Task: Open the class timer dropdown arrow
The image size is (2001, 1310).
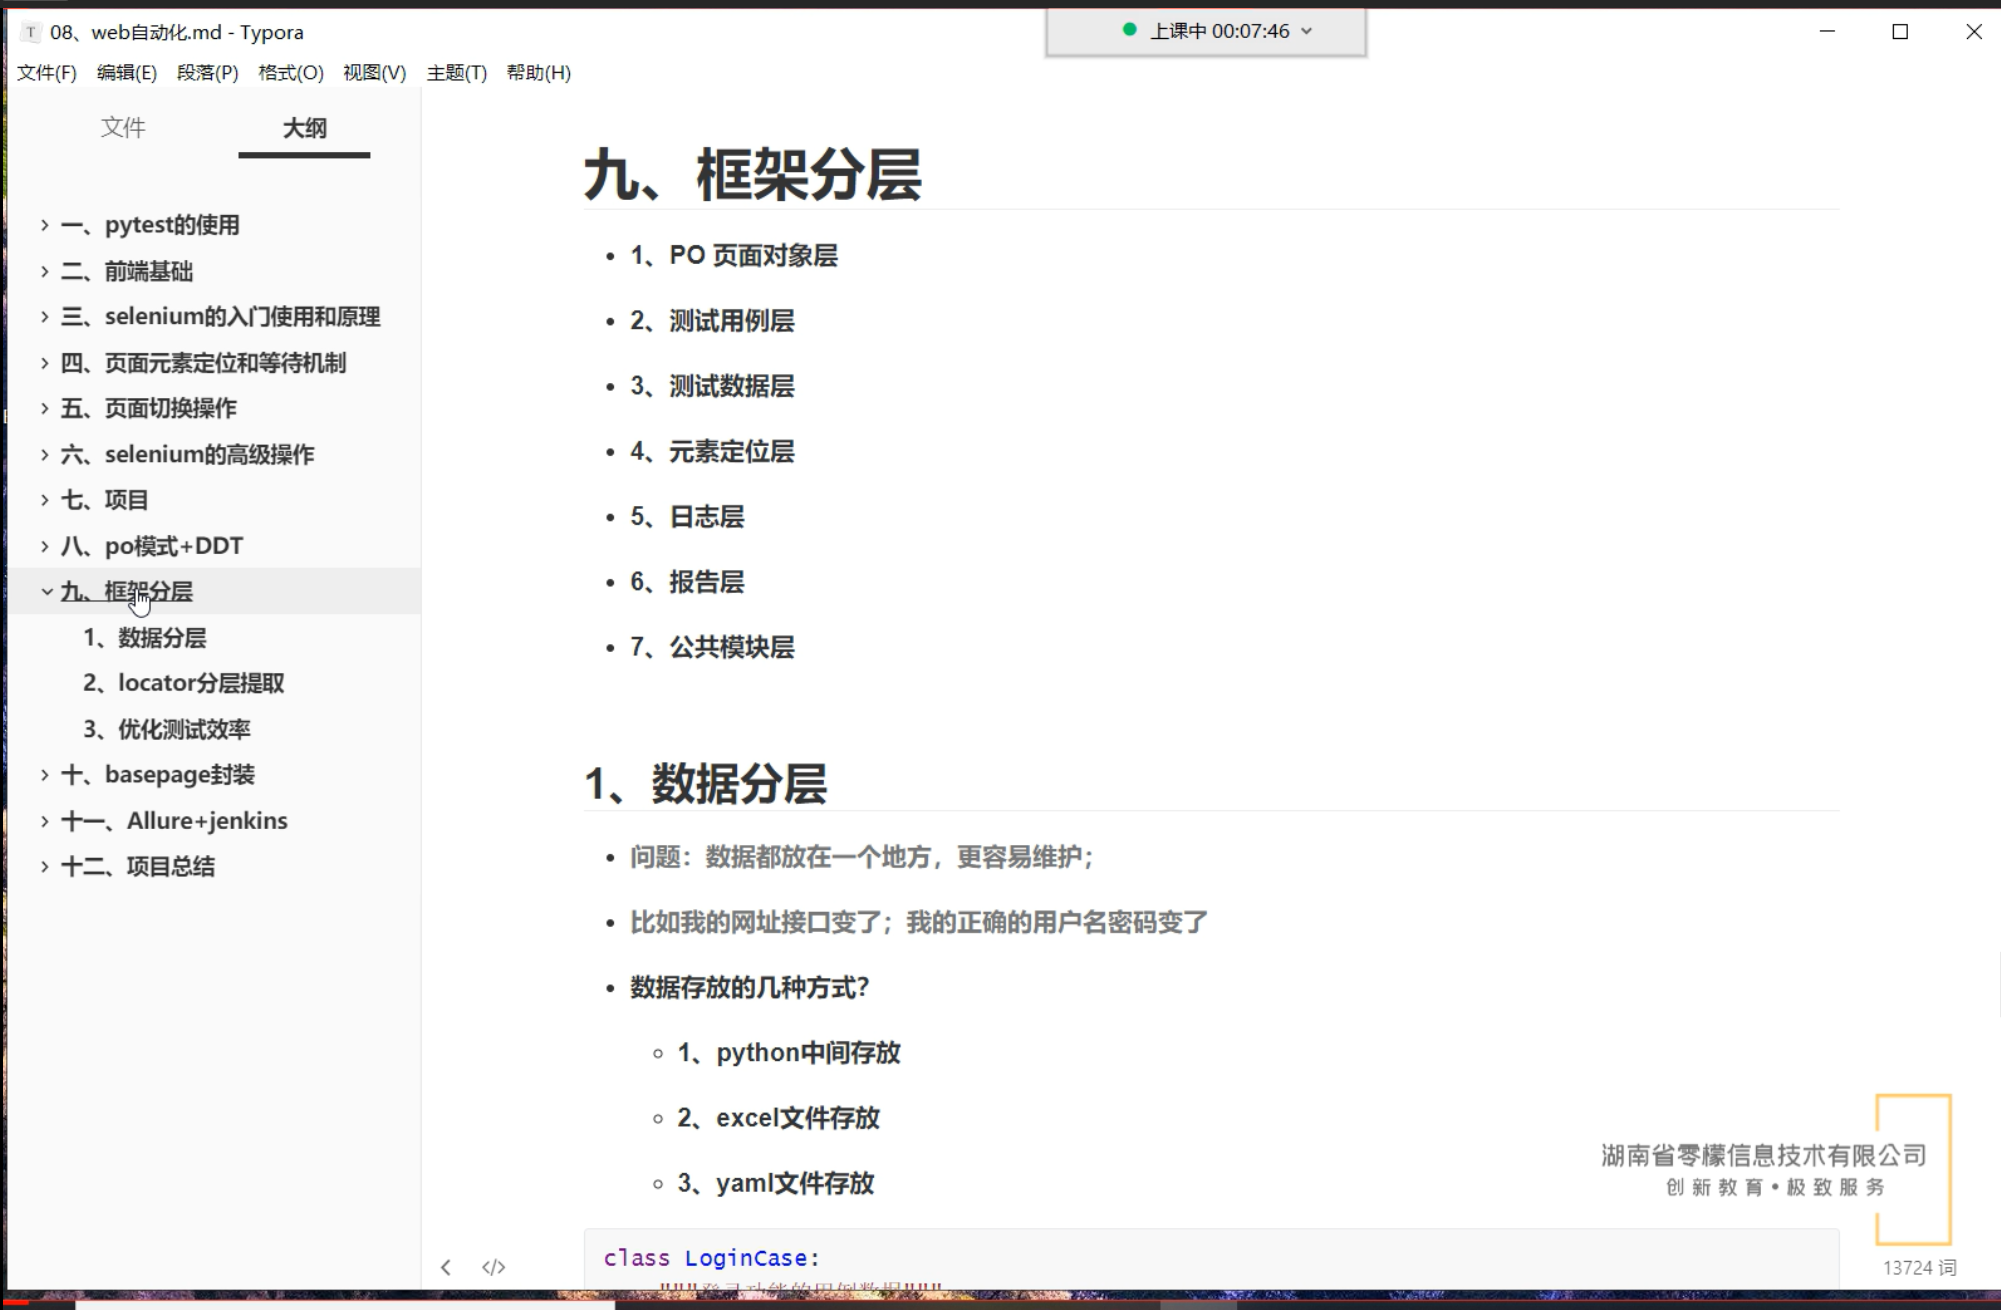Action: 1307,31
